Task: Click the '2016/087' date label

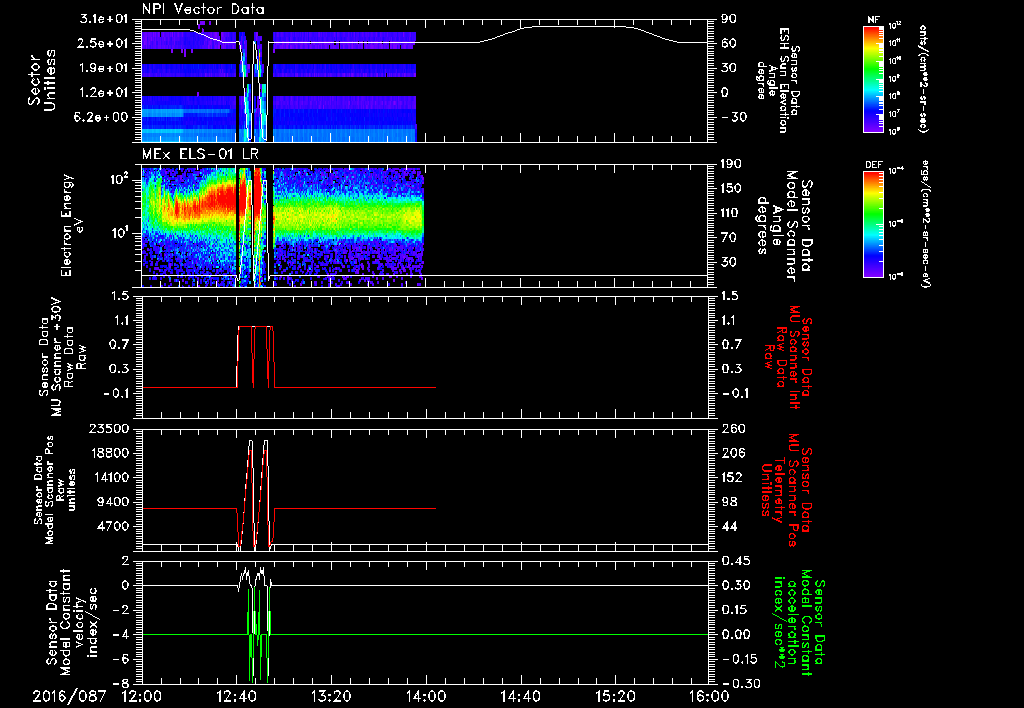Action: click(69, 697)
